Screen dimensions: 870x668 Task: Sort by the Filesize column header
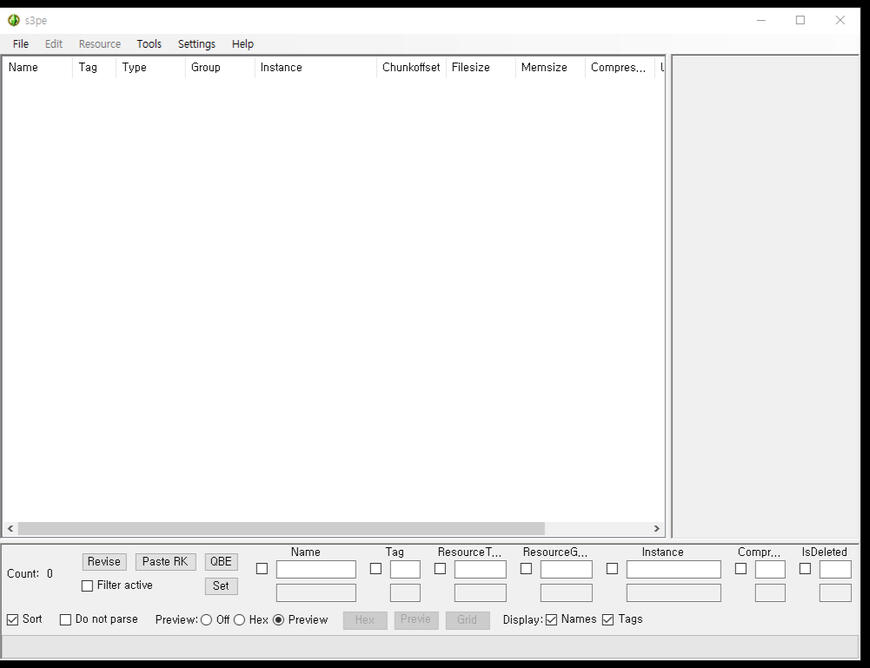(480, 68)
